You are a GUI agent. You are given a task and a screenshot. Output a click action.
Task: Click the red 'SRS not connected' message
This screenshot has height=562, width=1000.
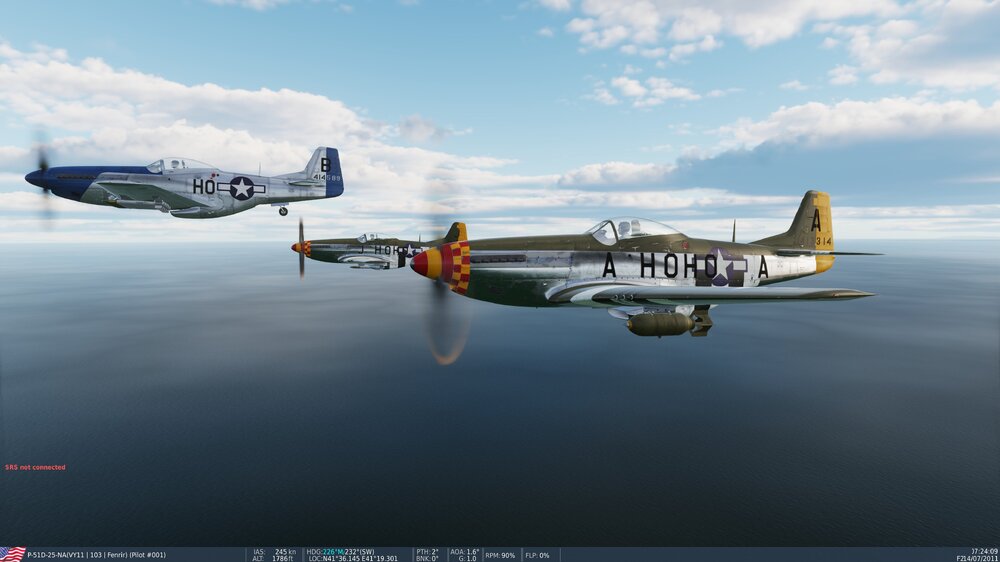click(35, 467)
